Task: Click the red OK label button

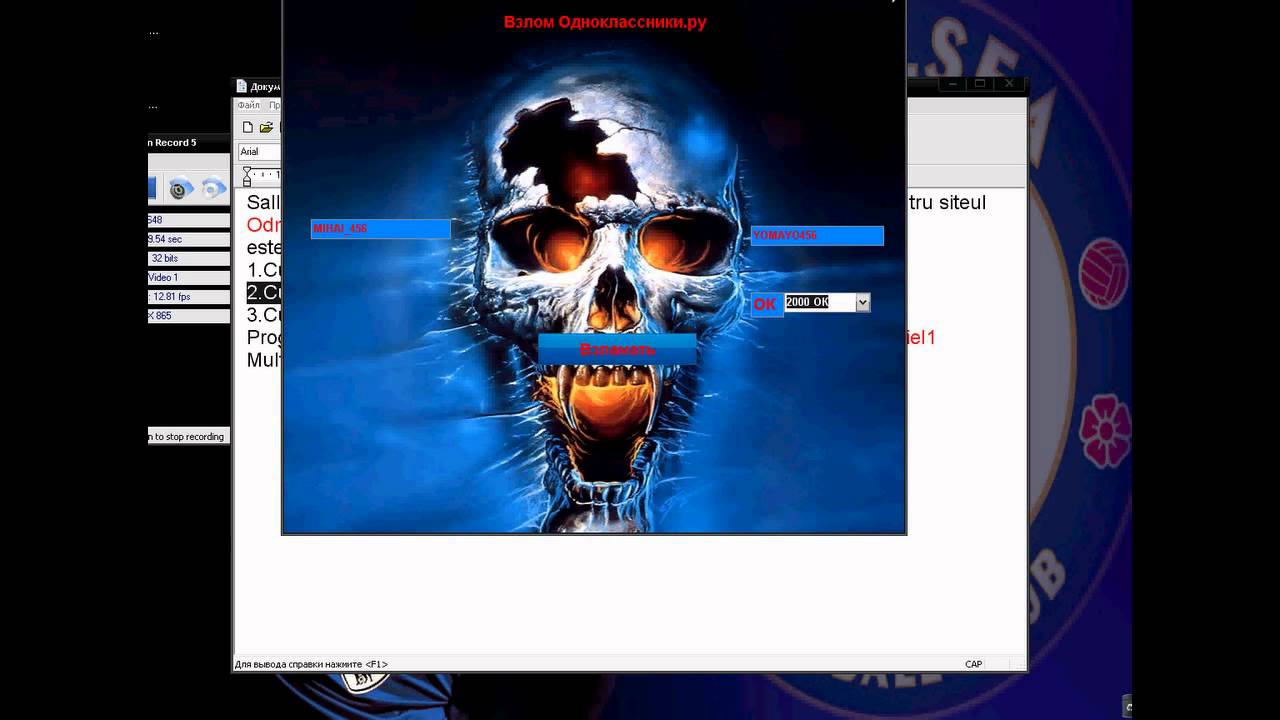Action: (765, 304)
